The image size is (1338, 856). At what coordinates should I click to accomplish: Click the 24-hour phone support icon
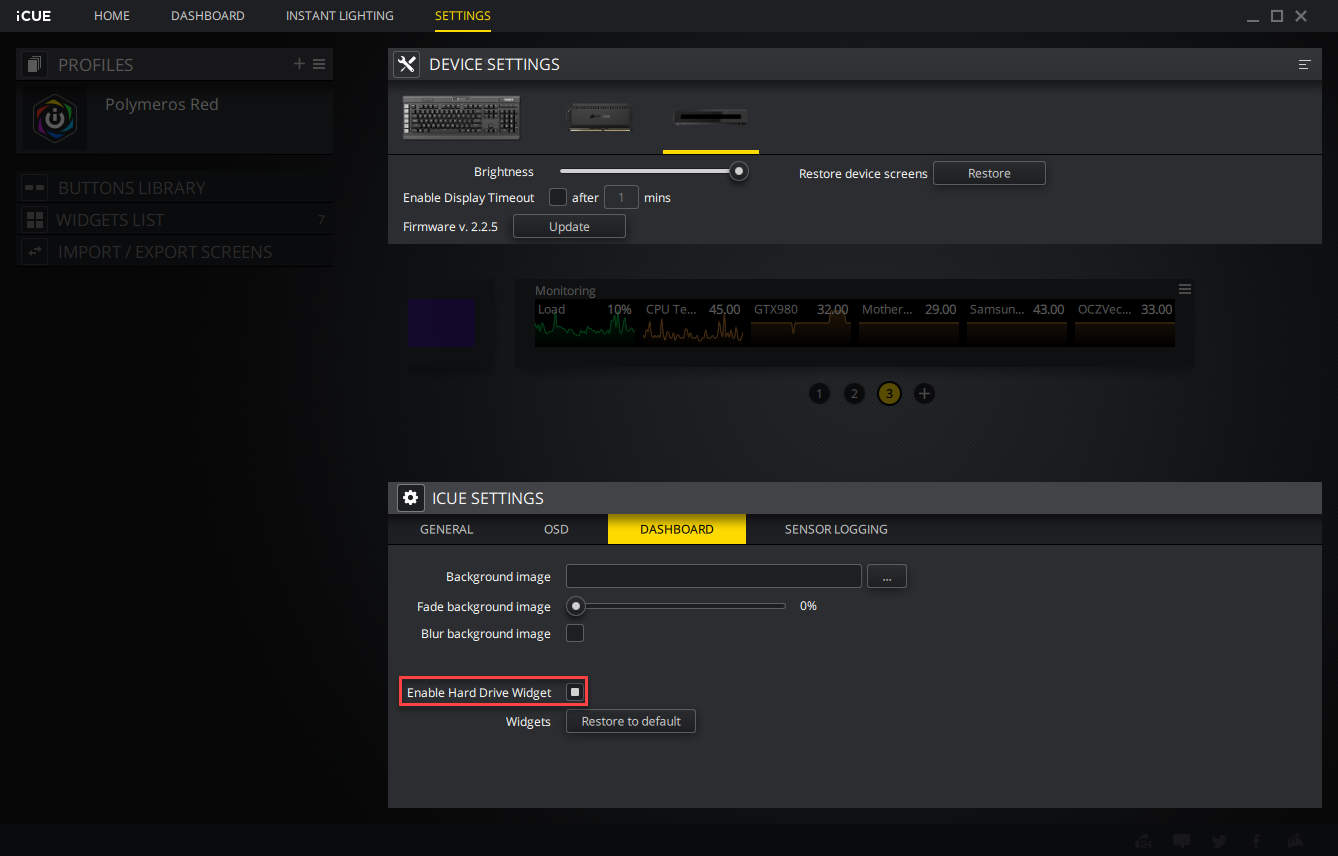(1144, 841)
